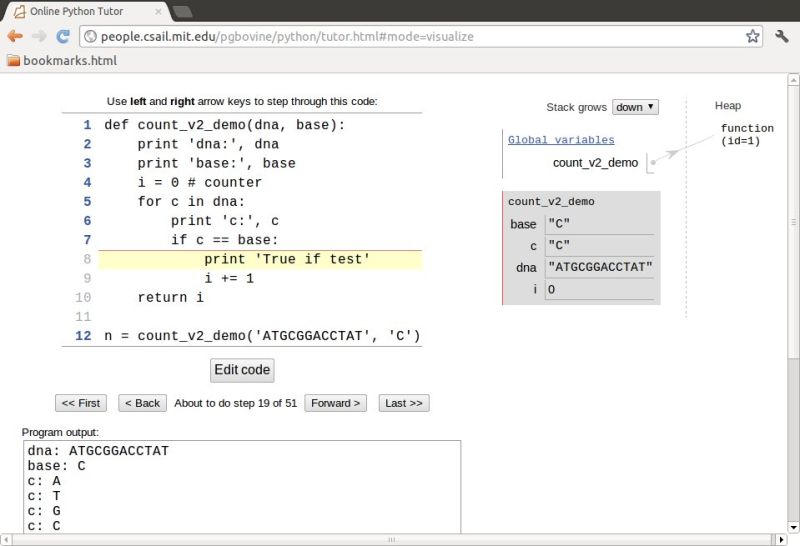Open the Stack grows dropdown
Screen dimensions: 800x546
point(635,107)
